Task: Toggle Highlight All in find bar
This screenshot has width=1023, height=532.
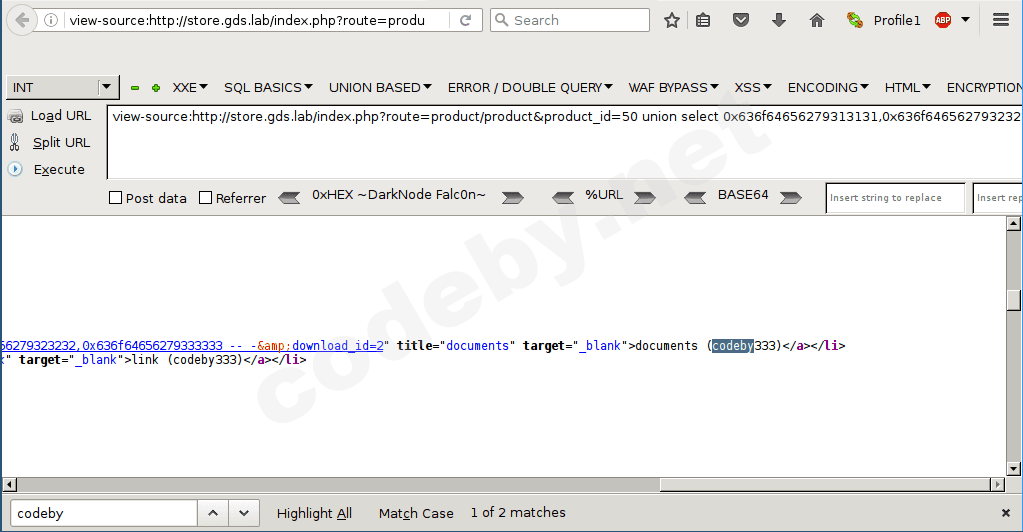Action: (x=314, y=513)
